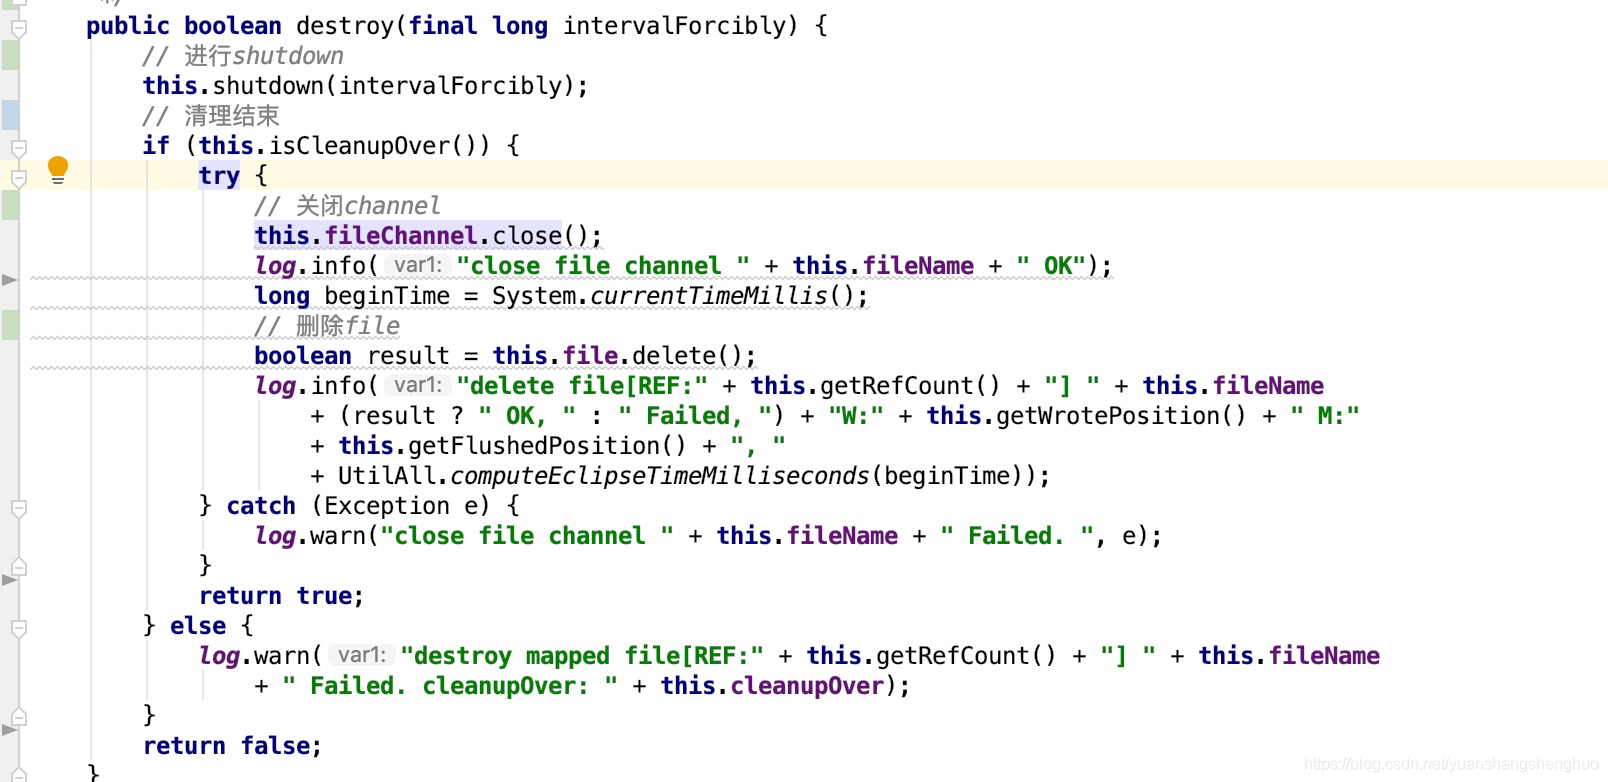Viewport: 1608px width, 782px height.
Task: Collapse the if isCleanupOver block fold toggle
Action: 18,147
